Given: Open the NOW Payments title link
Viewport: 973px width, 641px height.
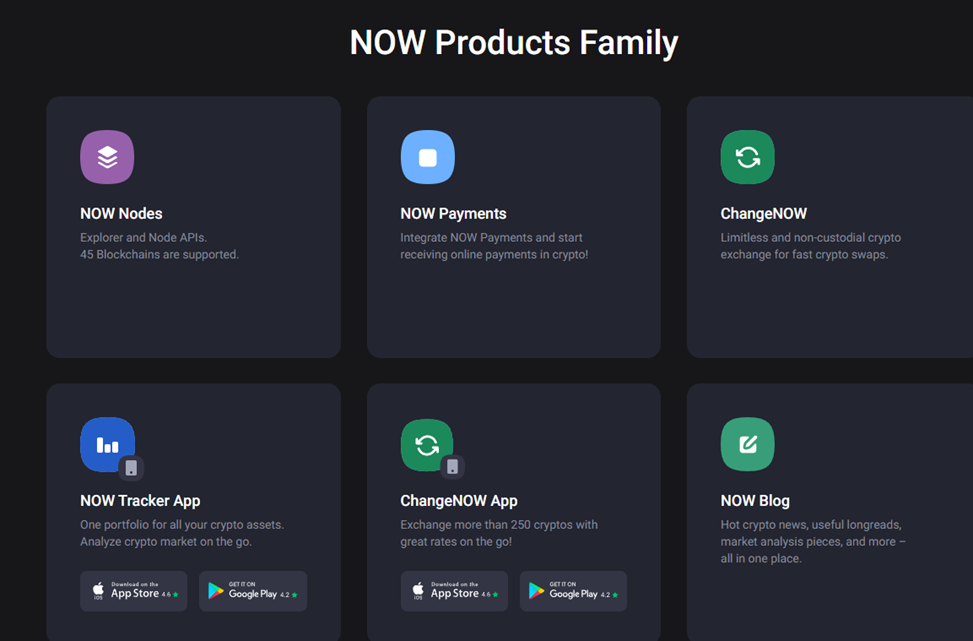Looking at the screenshot, I should coord(453,213).
